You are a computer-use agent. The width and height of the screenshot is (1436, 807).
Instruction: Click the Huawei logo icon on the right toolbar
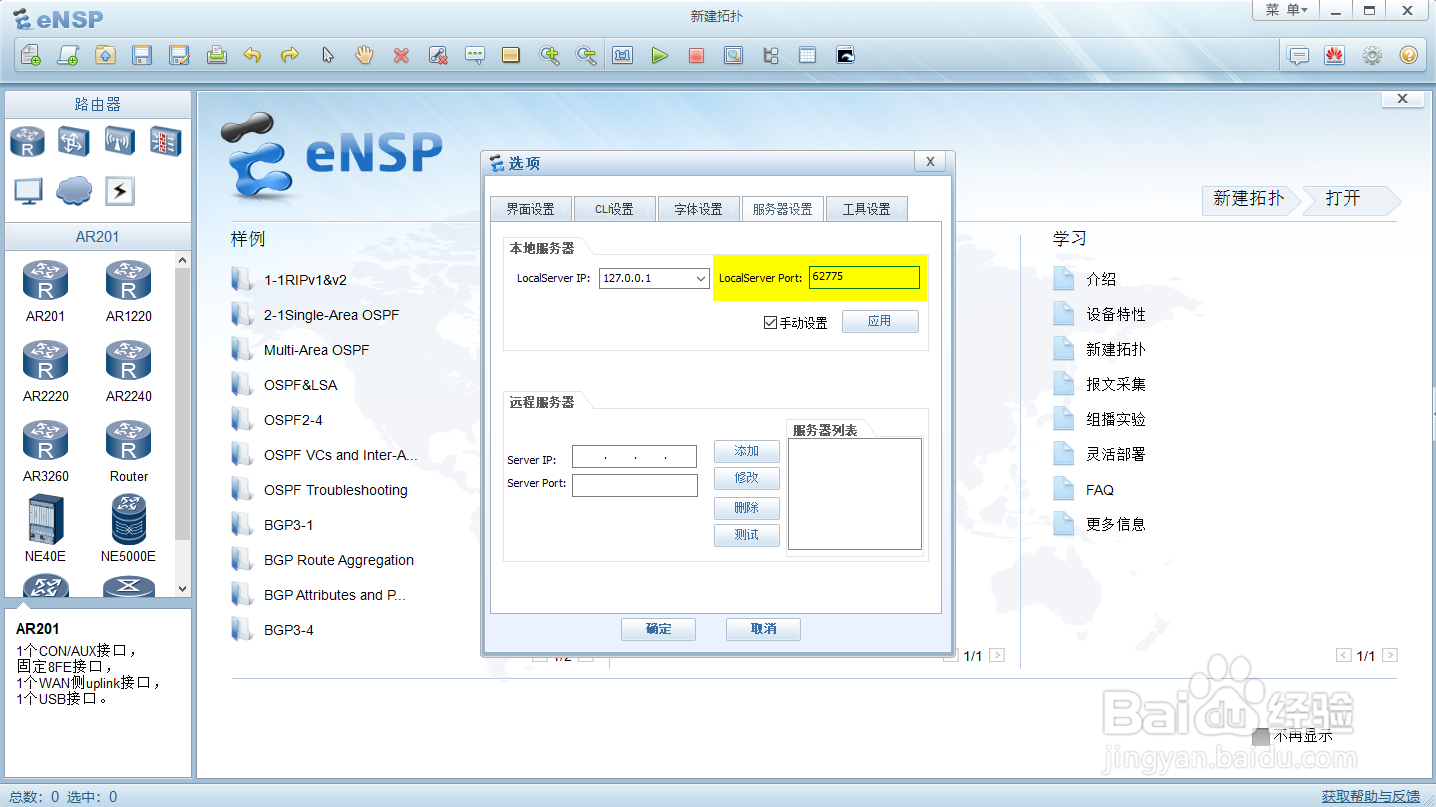pos(1335,55)
